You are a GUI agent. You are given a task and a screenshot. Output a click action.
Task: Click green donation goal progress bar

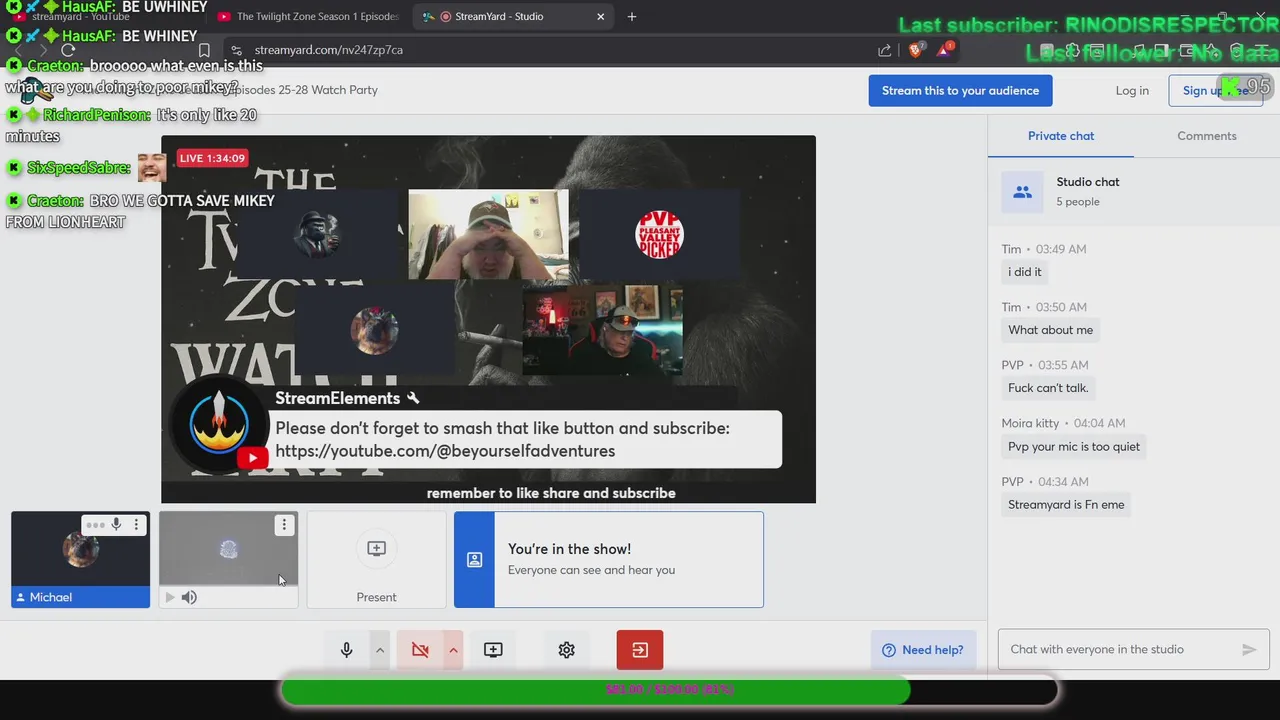[x=596, y=690]
